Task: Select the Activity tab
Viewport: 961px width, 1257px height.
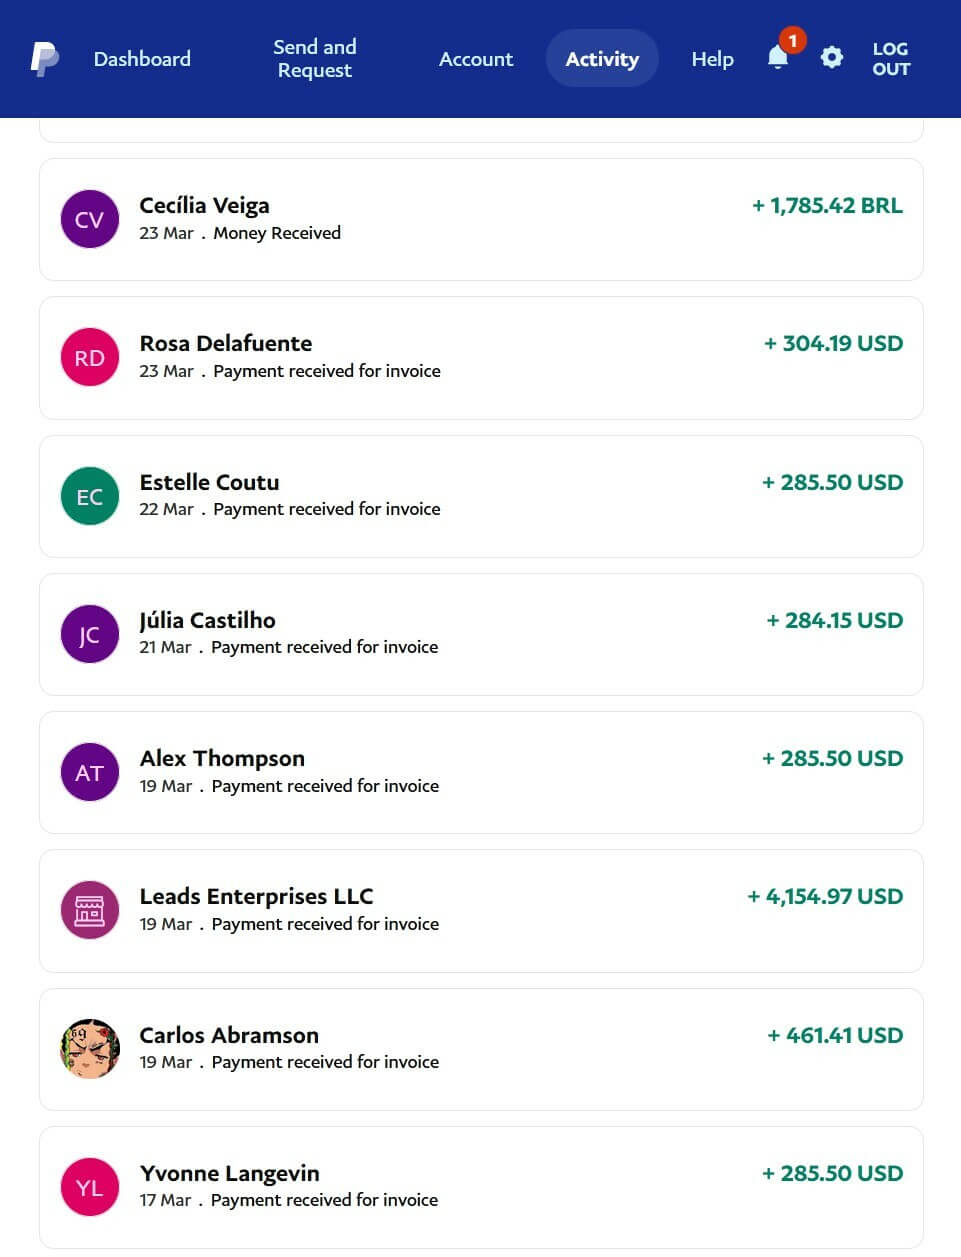Action: [x=602, y=59]
